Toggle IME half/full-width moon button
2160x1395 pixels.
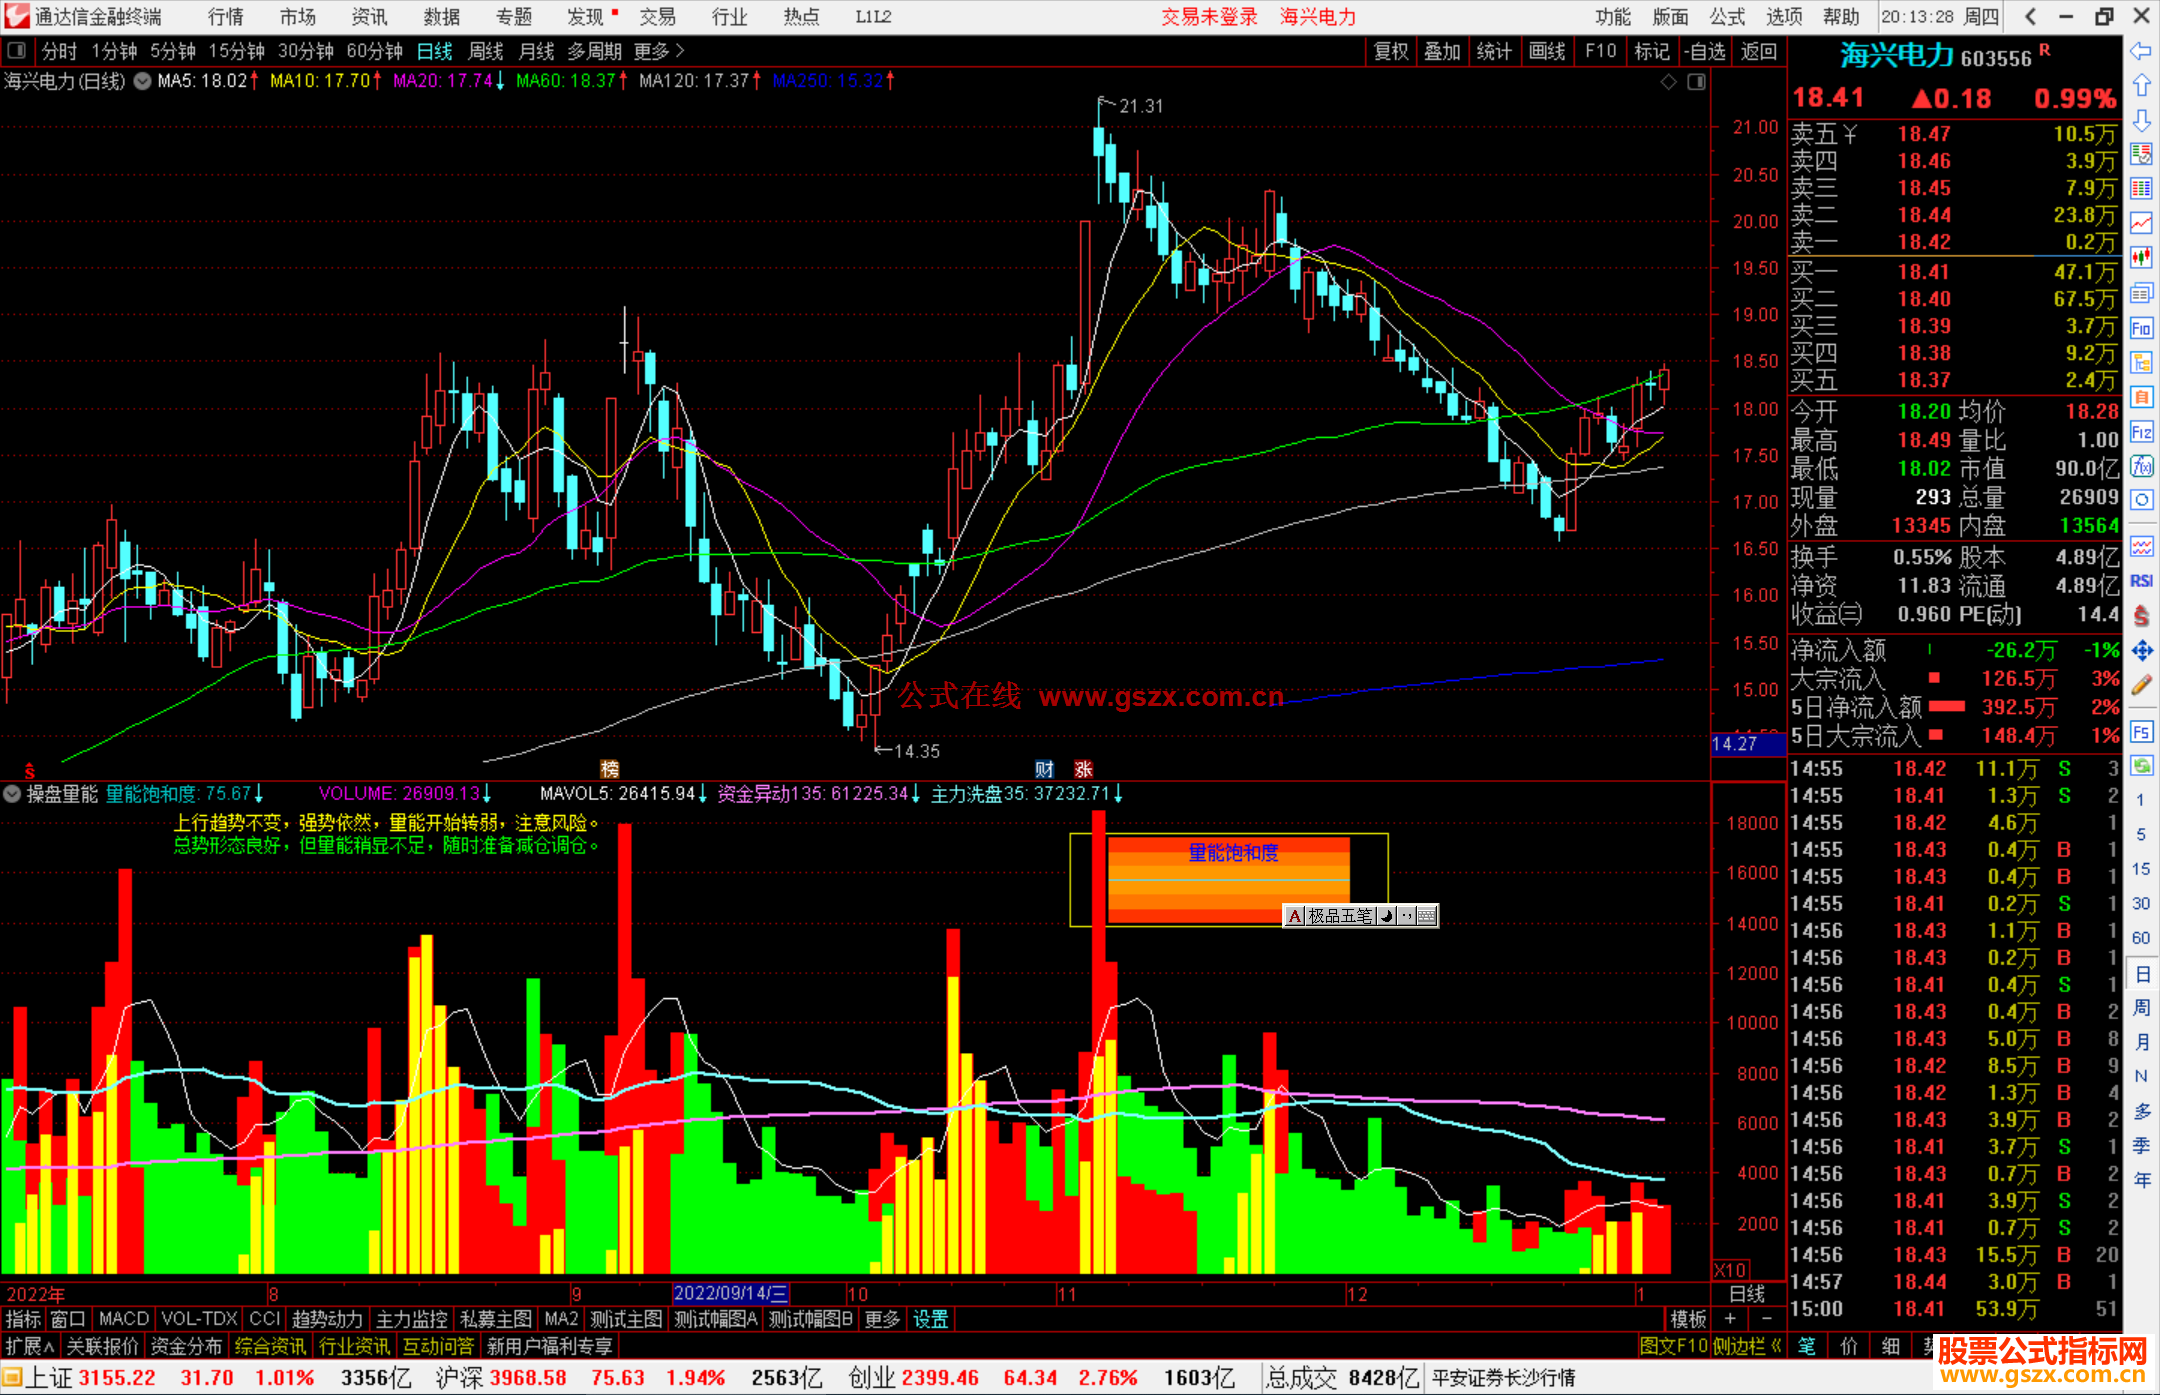[x=1387, y=916]
